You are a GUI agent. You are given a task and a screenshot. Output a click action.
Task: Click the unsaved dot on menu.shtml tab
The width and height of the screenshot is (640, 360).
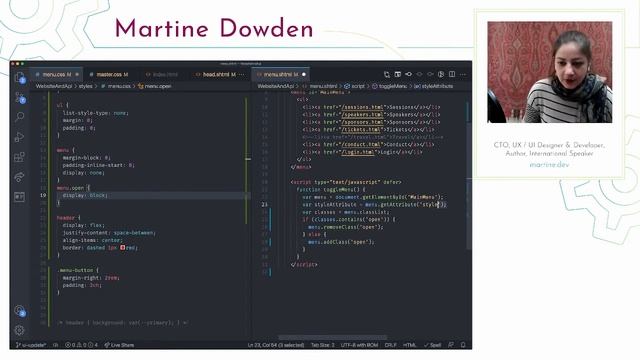tap(304, 74)
